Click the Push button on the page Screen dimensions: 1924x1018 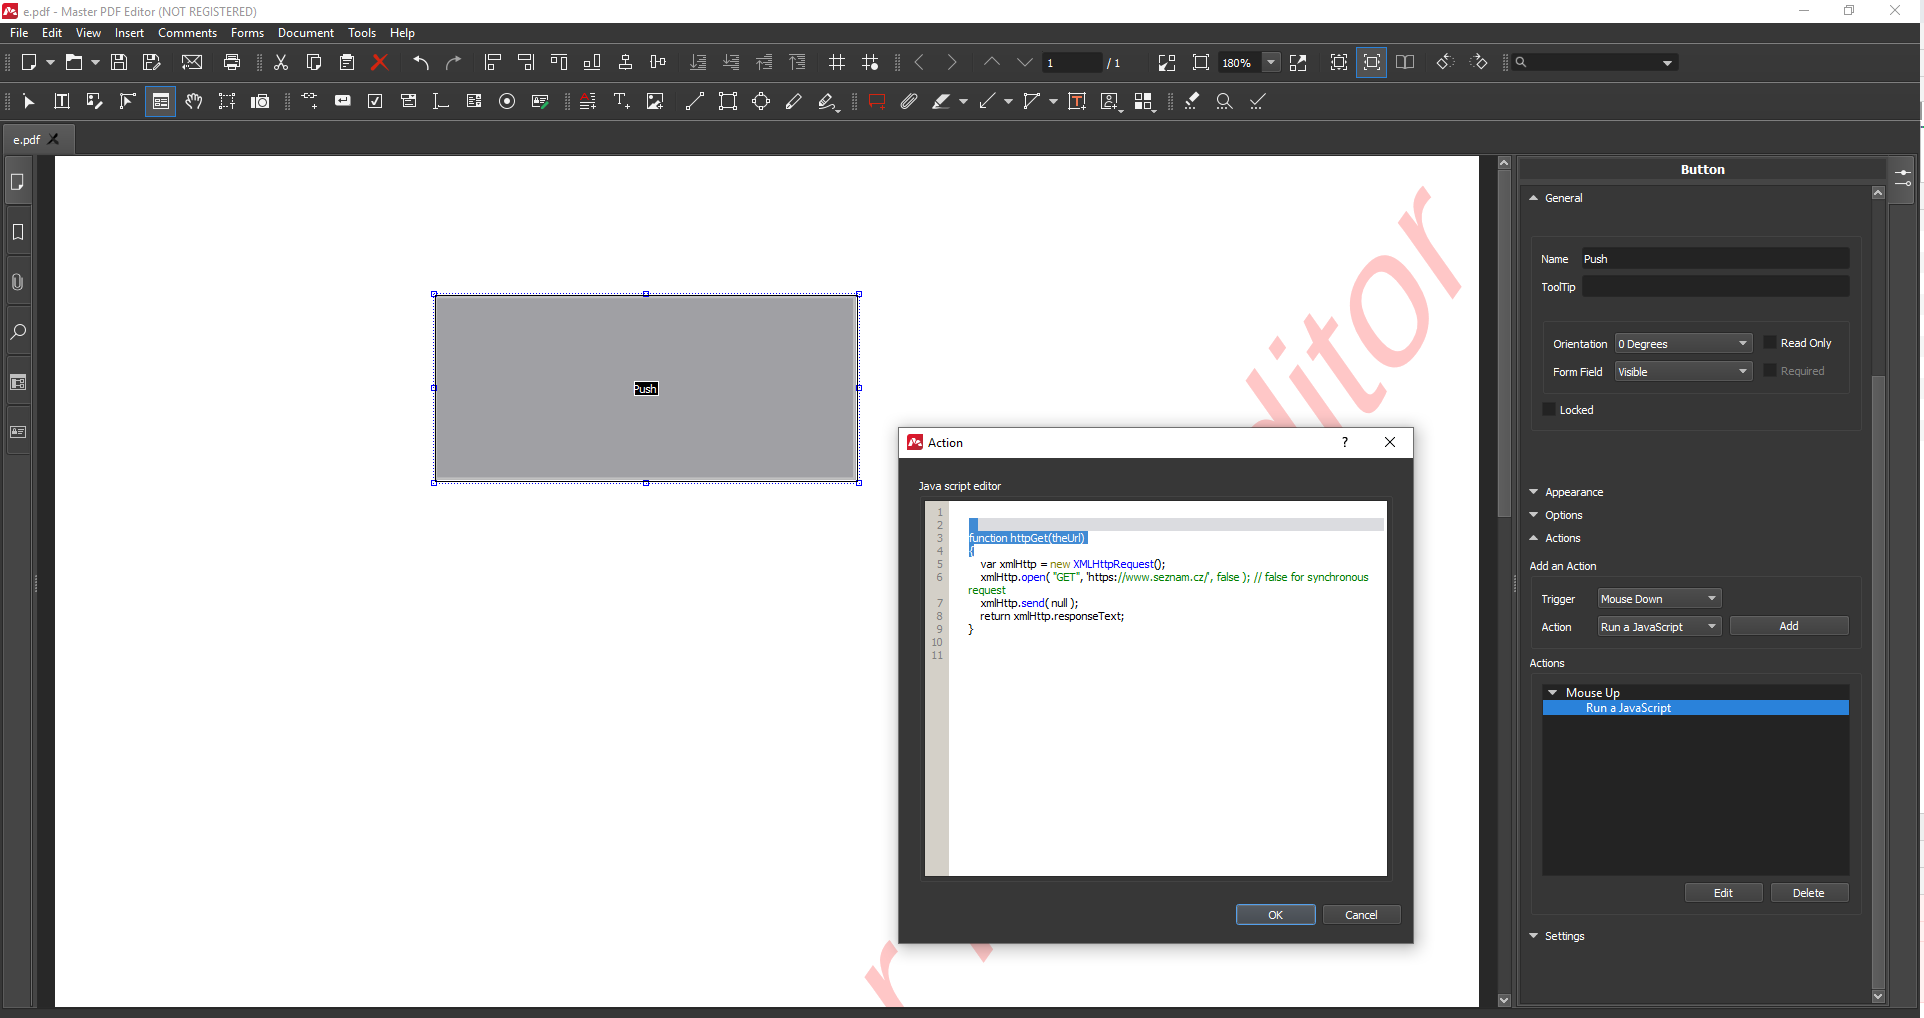(646, 388)
